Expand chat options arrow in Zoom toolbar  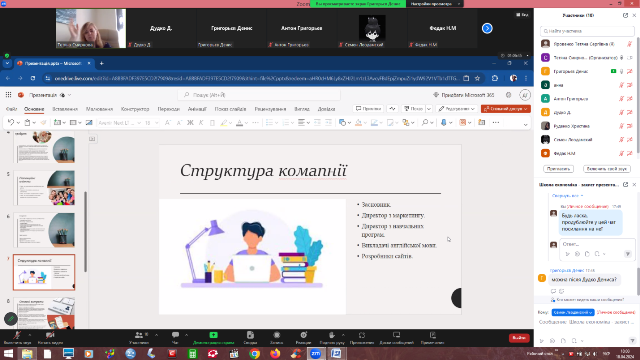(187, 335)
